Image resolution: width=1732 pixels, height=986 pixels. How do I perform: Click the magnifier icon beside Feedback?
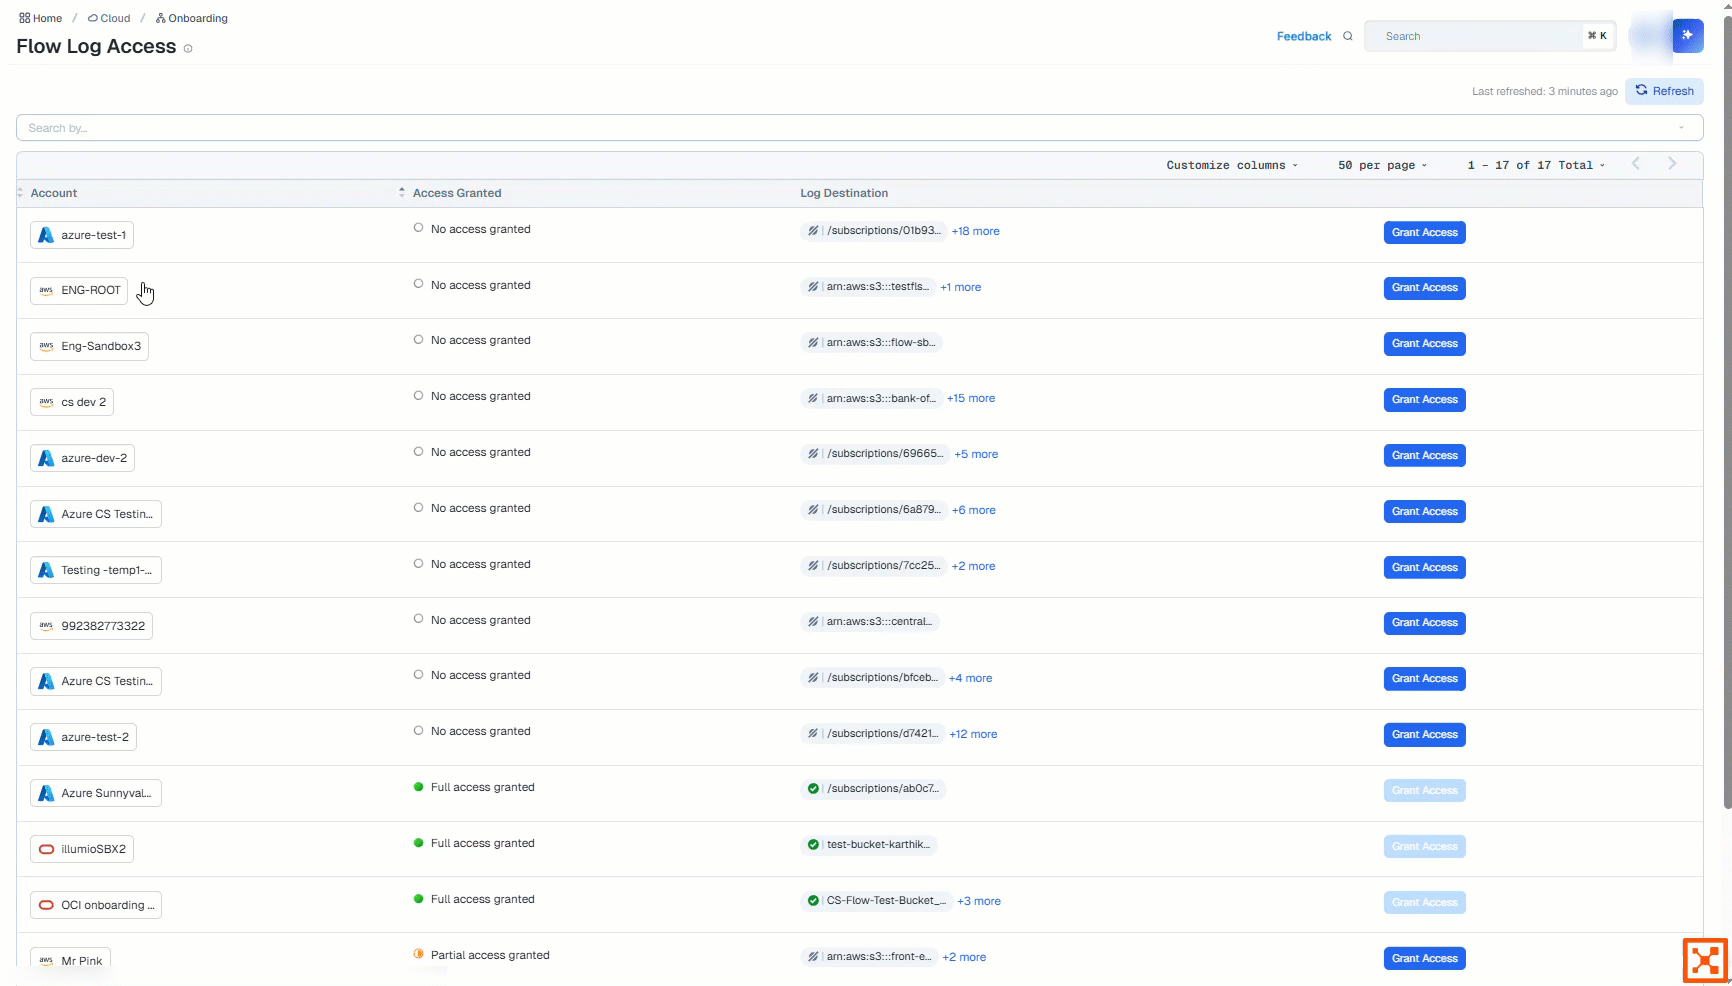coord(1348,36)
